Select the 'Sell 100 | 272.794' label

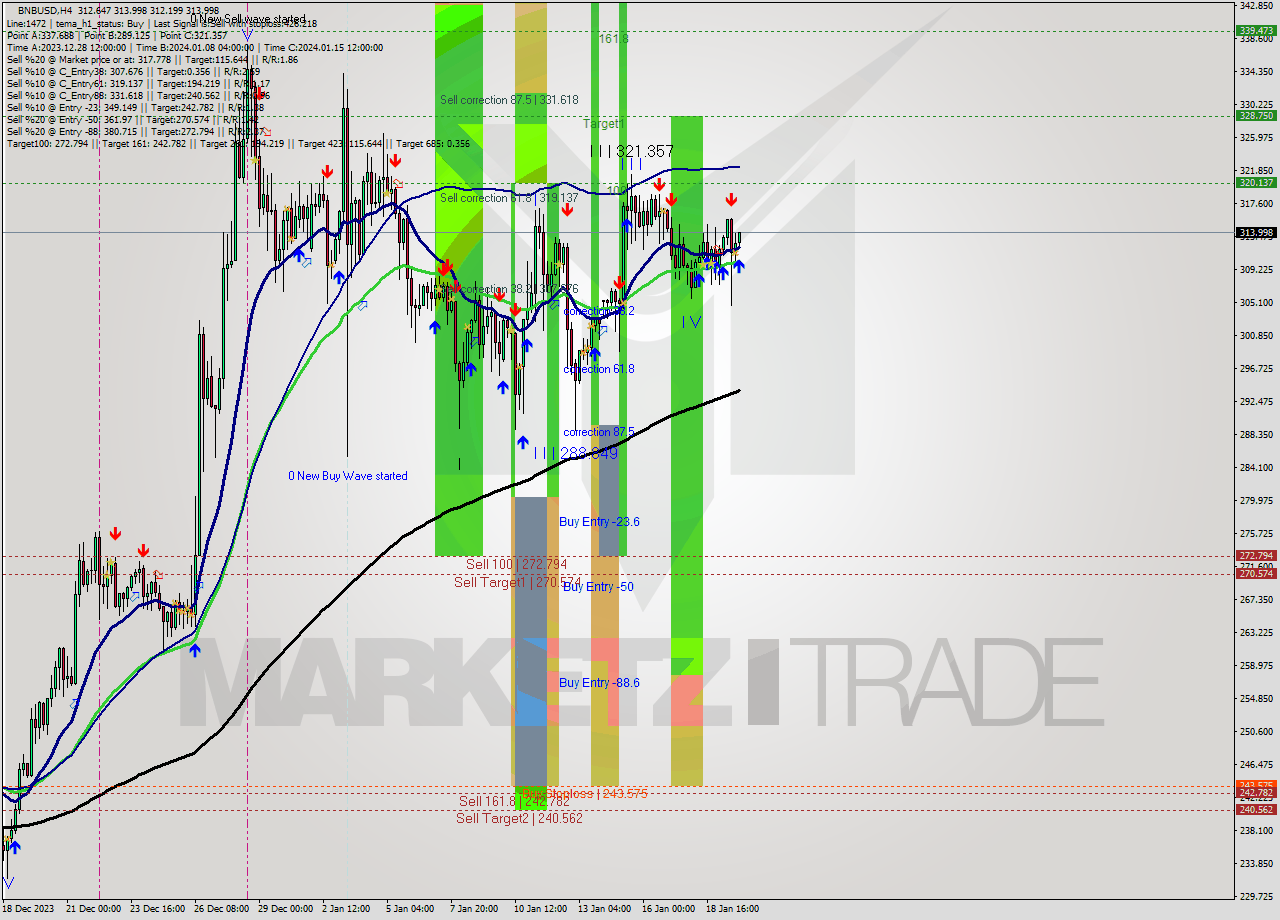516,564
